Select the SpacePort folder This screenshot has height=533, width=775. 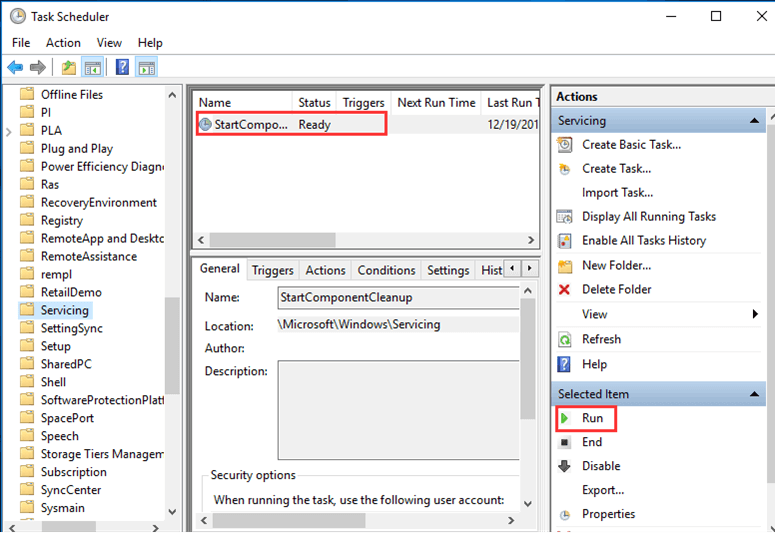[67, 418]
